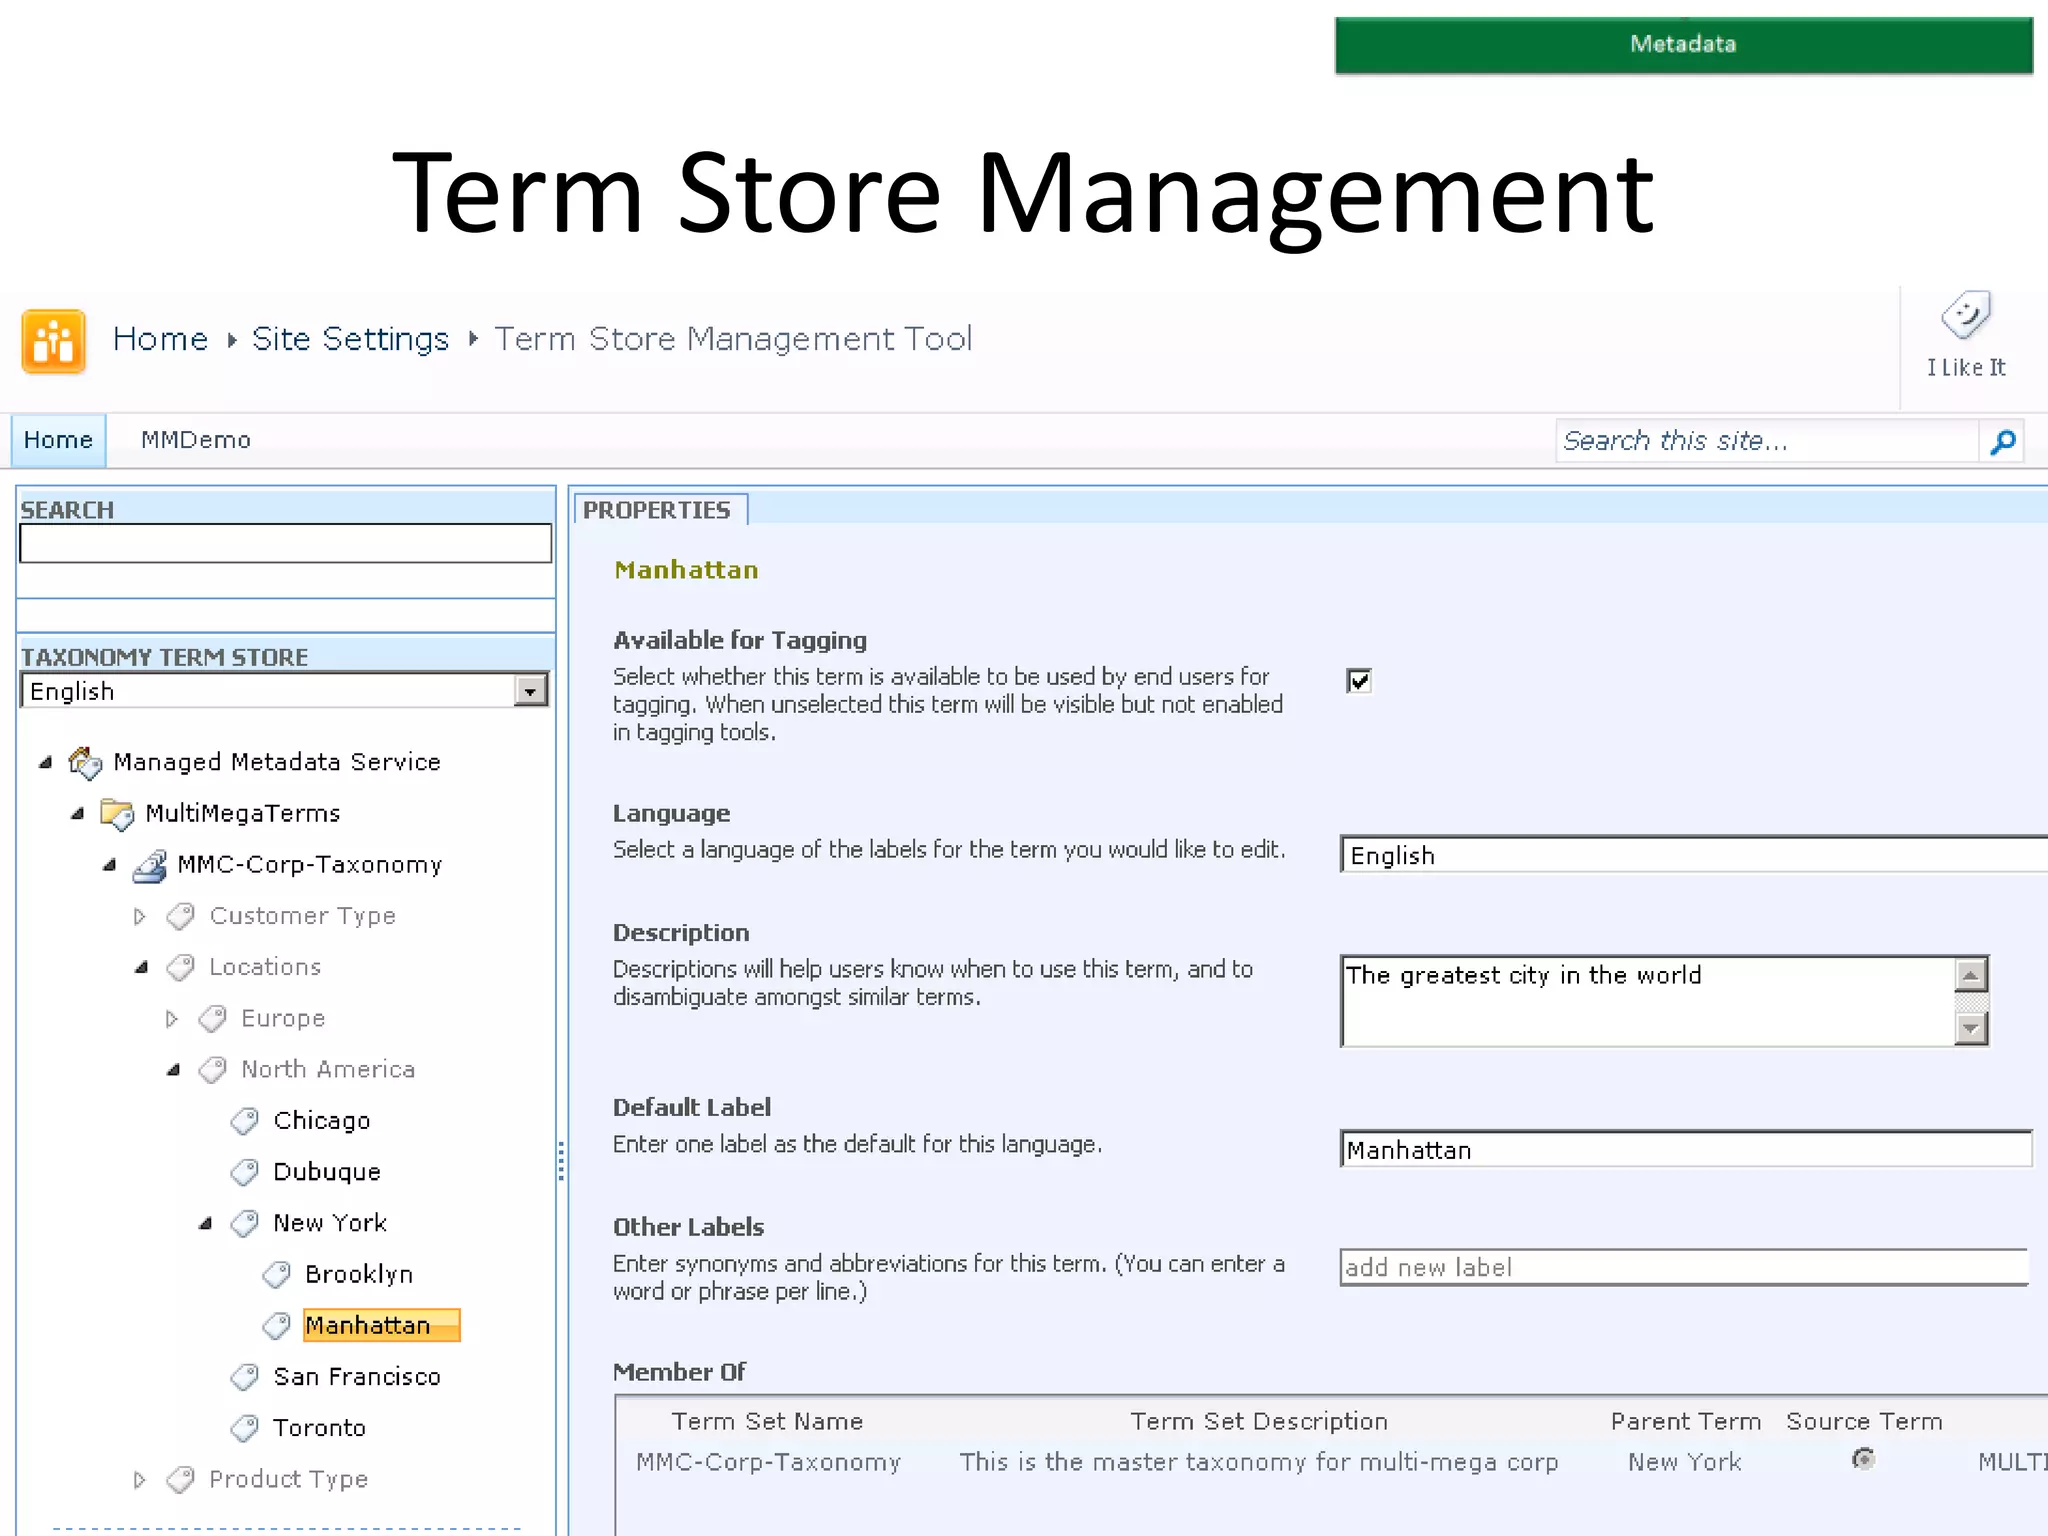Open the MMDemo navigation tab
This screenshot has height=1536, width=2048.
tap(196, 440)
